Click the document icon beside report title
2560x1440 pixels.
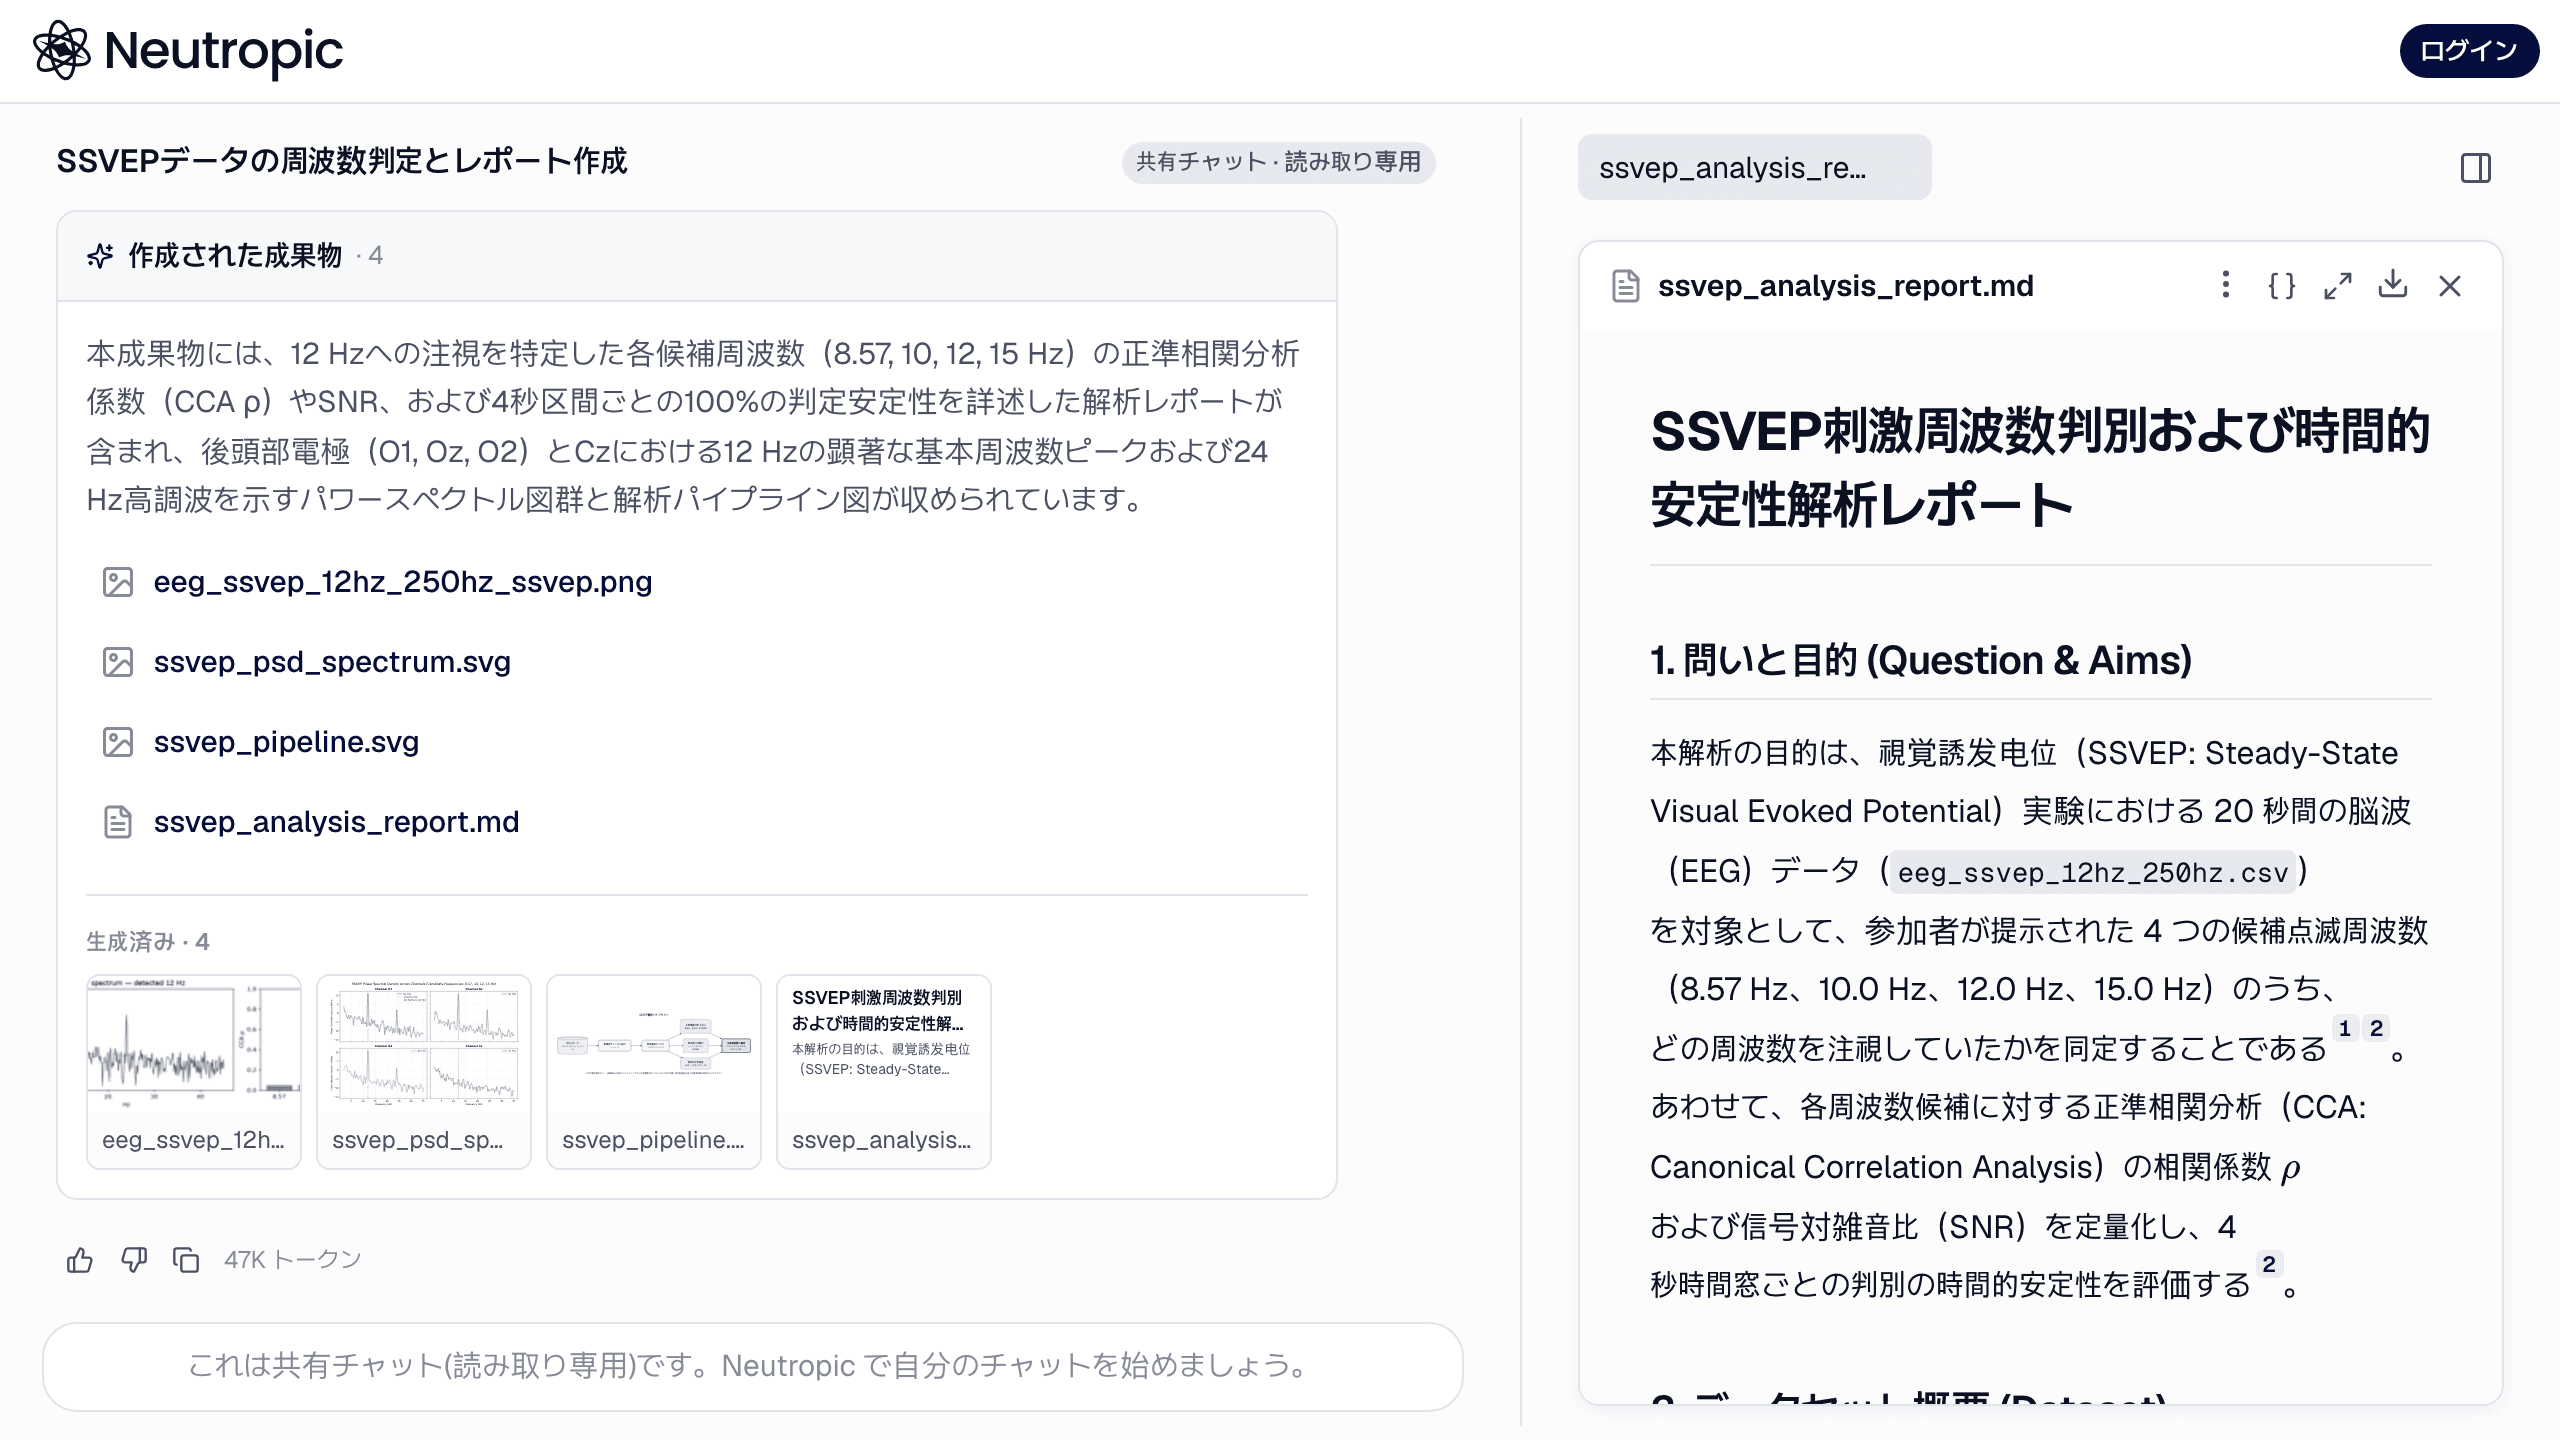point(1626,286)
